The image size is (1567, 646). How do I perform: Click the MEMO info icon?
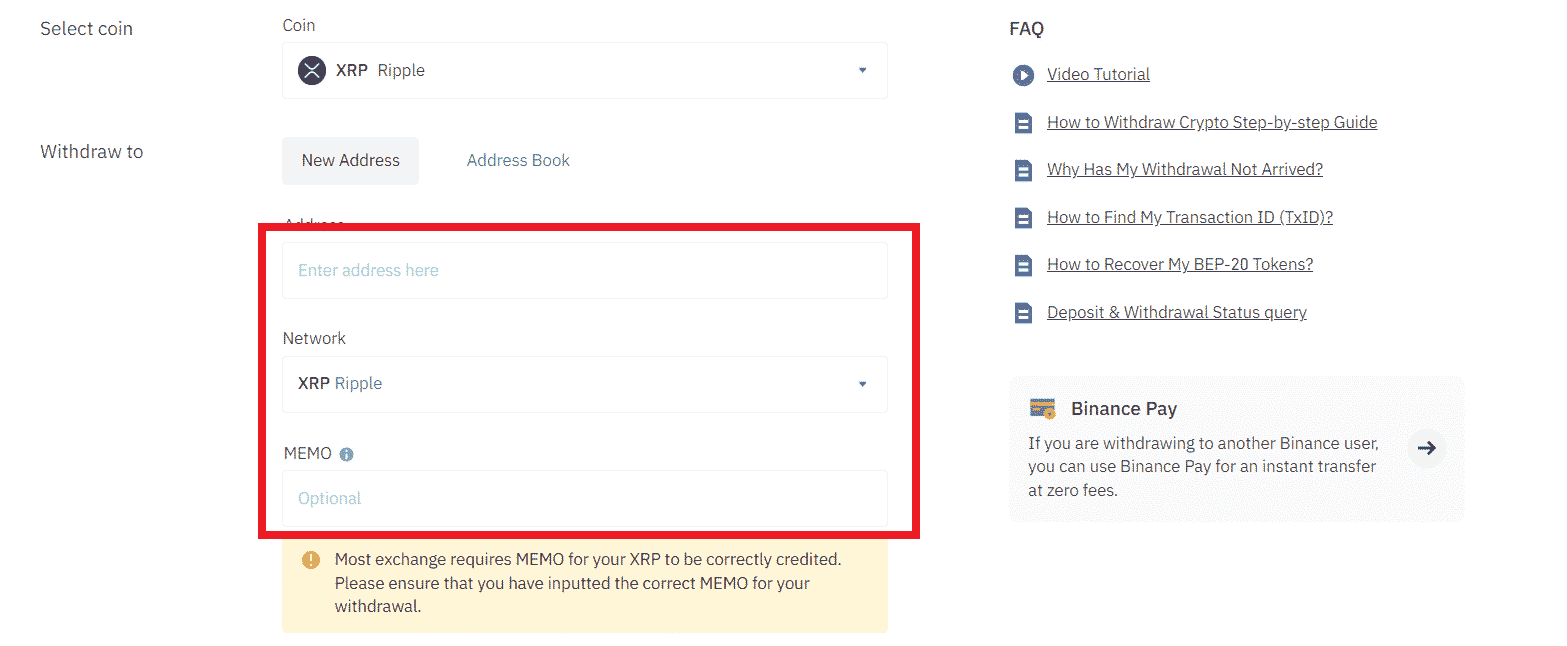(x=346, y=454)
